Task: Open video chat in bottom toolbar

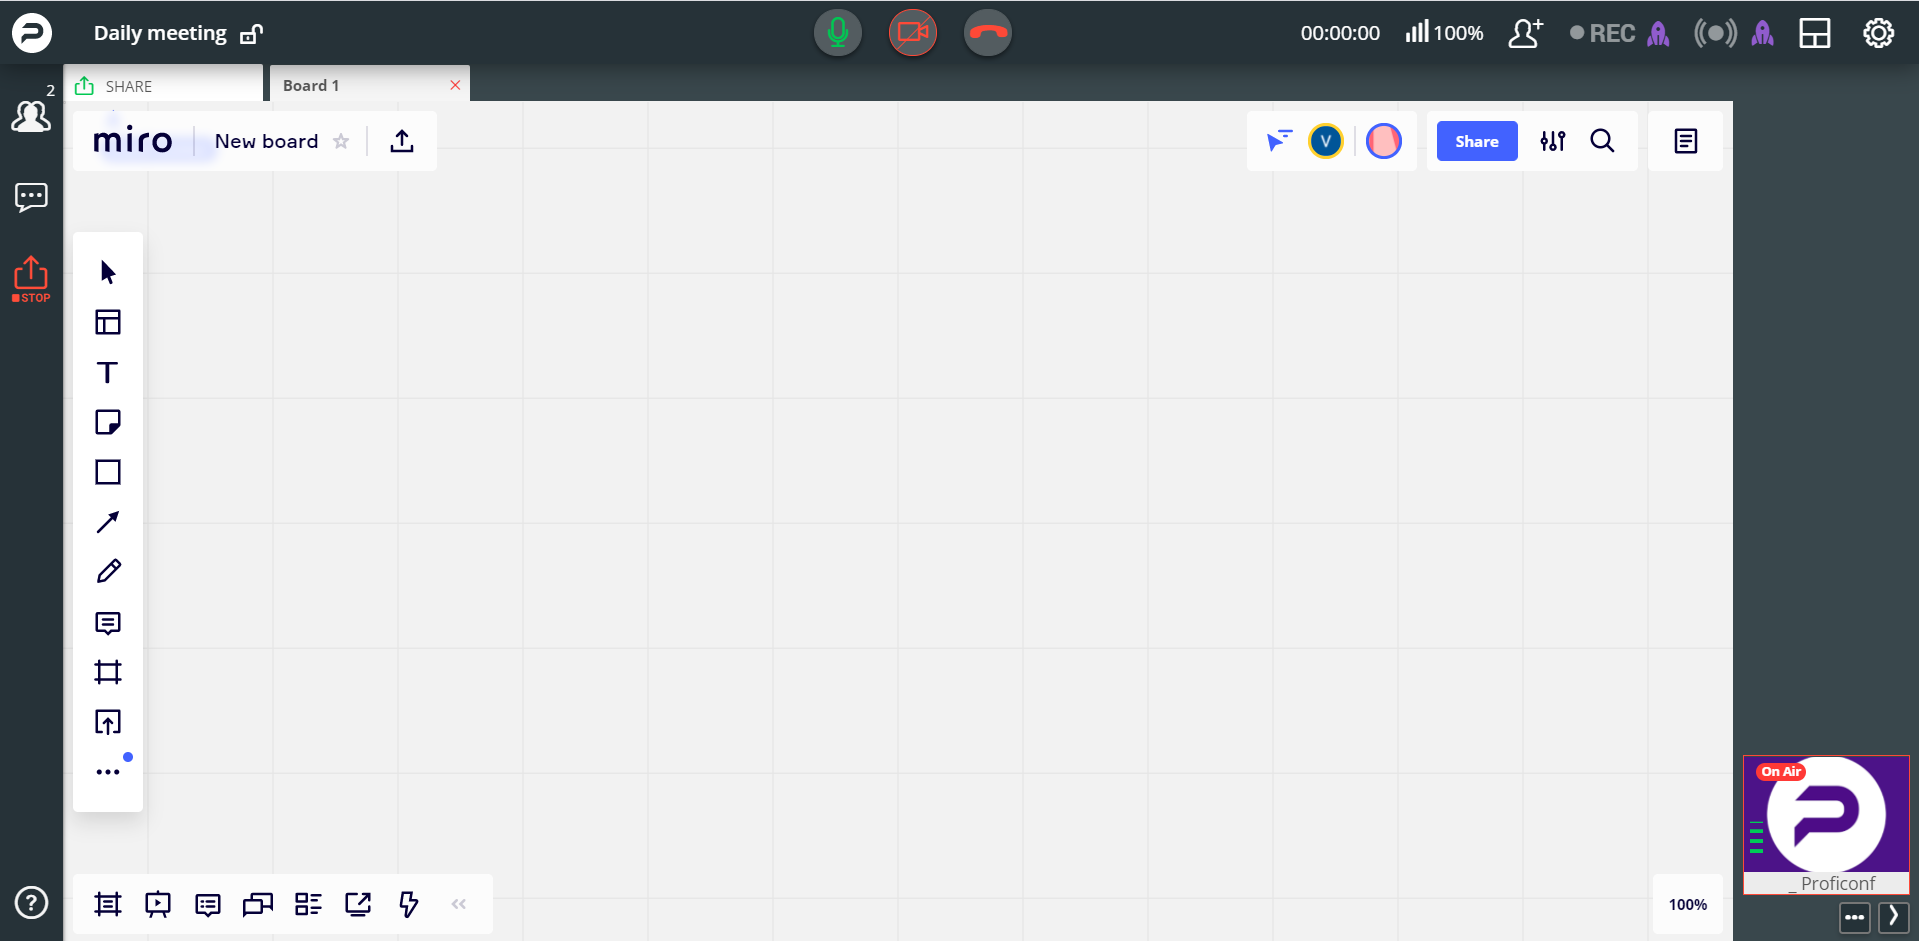Action: click(258, 905)
